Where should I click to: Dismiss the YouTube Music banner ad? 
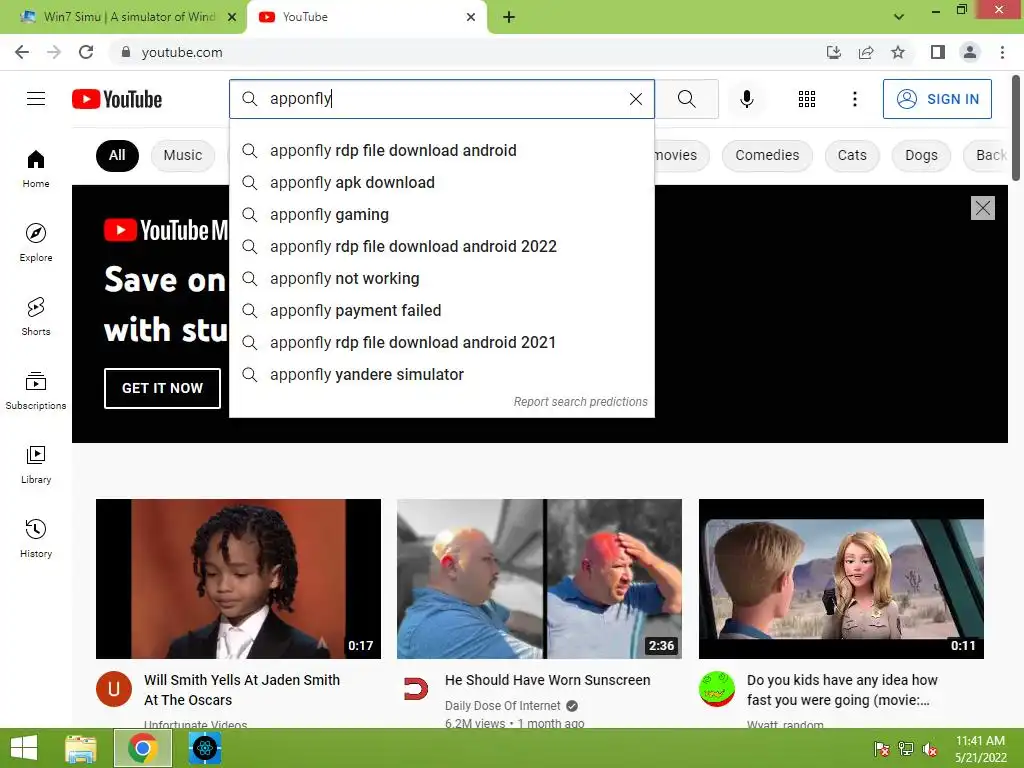982,208
